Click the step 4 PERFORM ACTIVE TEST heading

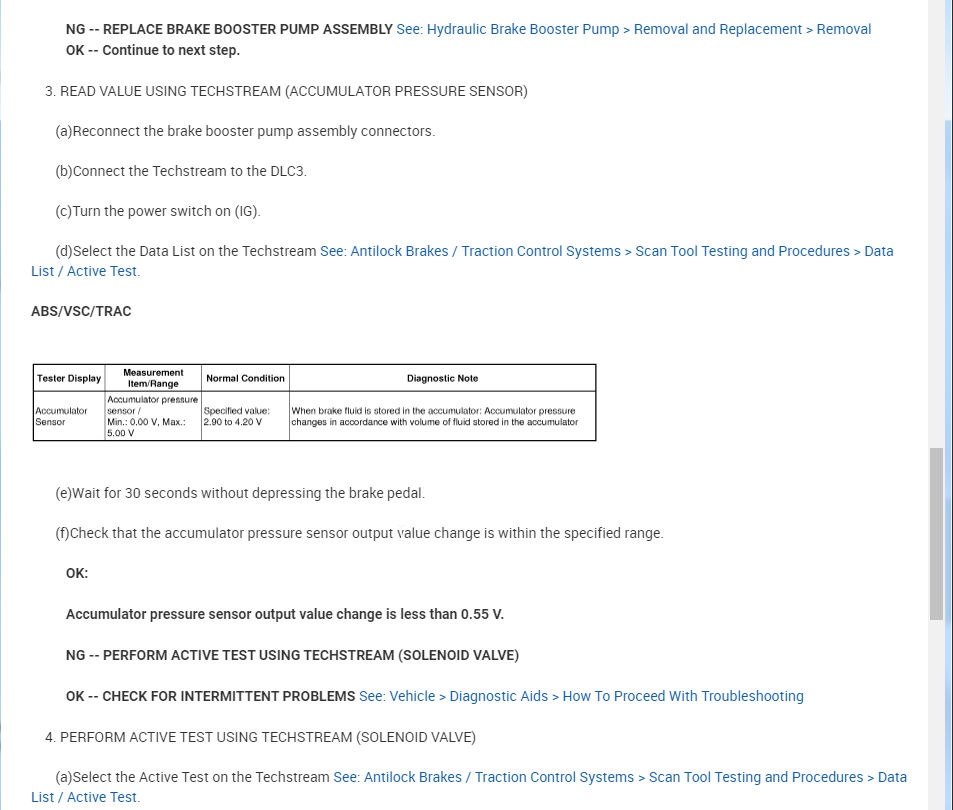pos(260,737)
